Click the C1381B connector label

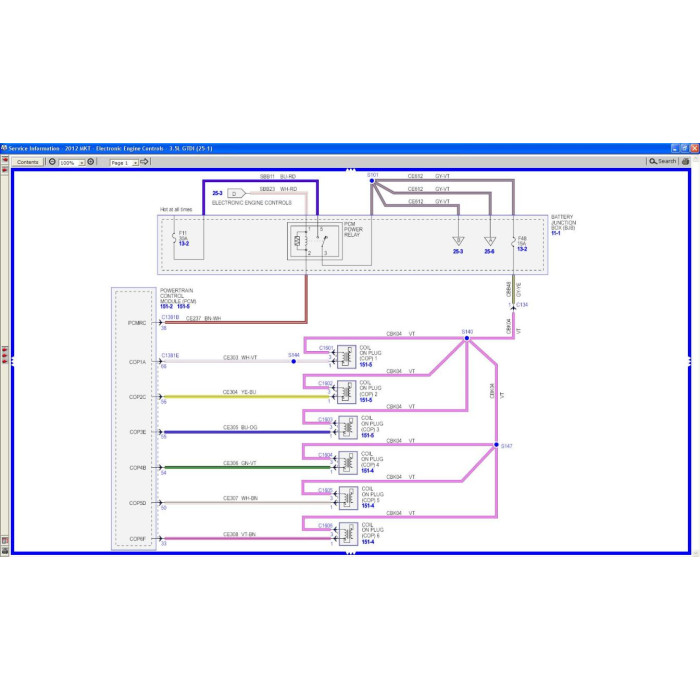point(170,317)
